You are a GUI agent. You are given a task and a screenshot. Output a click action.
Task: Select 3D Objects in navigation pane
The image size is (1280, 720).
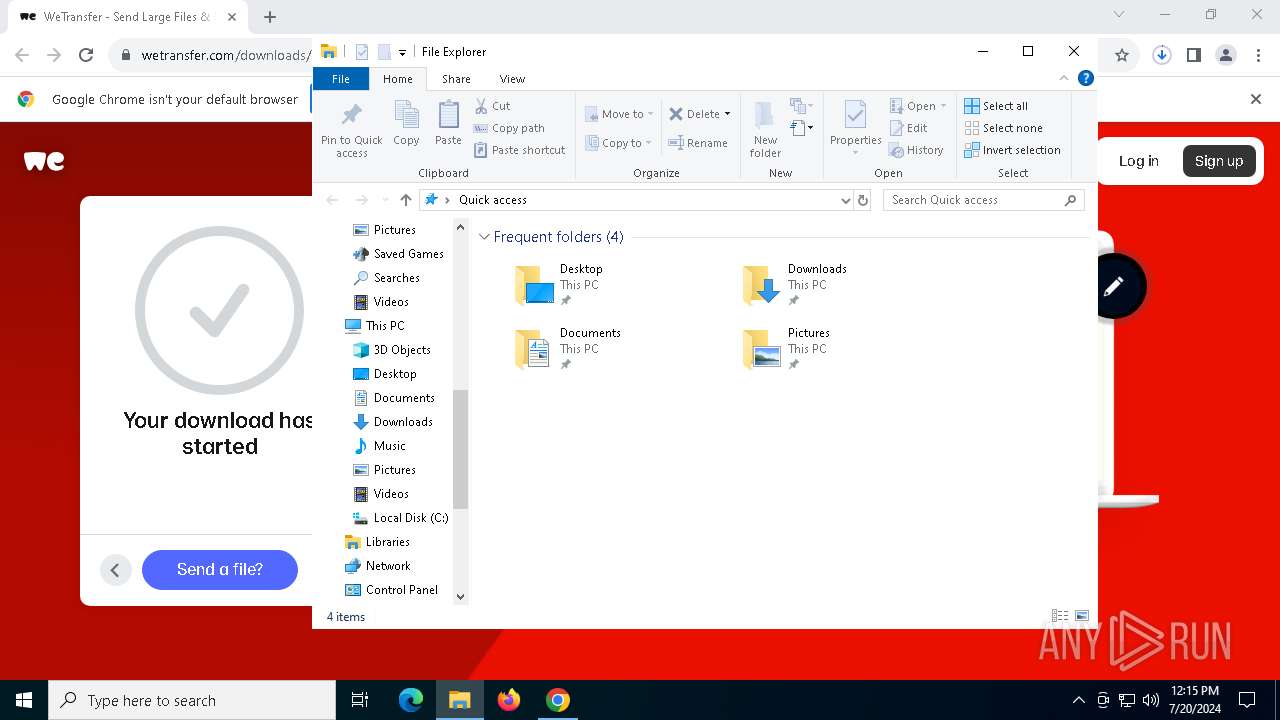pyautogui.click(x=391, y=350)
